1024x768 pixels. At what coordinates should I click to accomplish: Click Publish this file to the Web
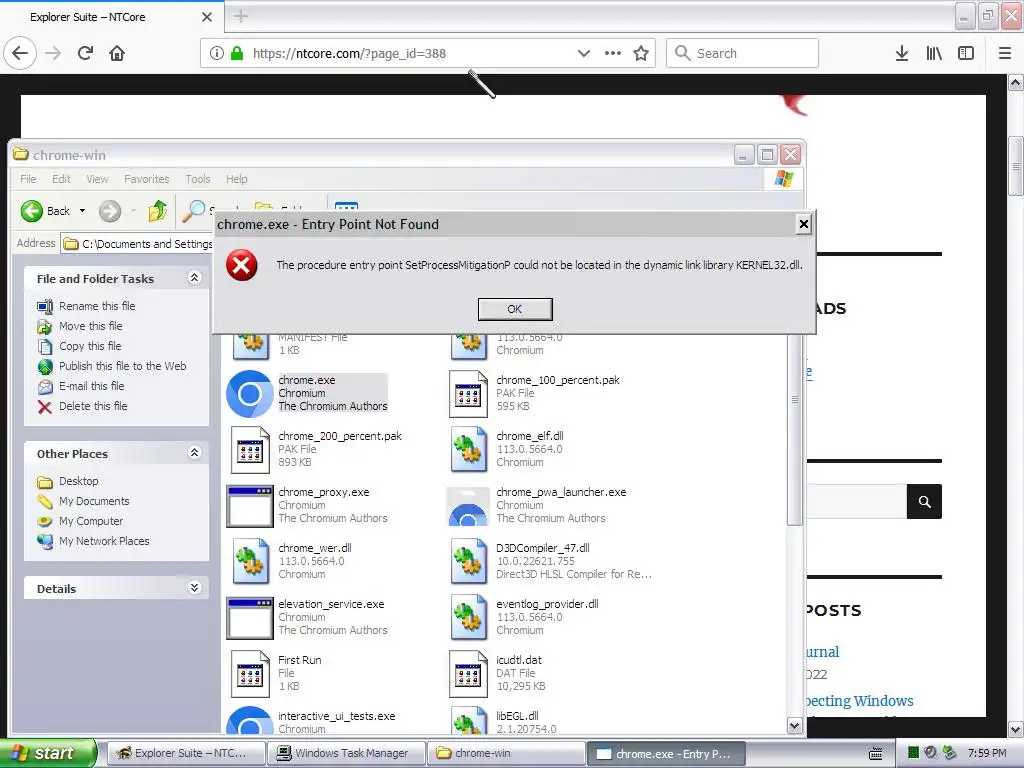123,366
